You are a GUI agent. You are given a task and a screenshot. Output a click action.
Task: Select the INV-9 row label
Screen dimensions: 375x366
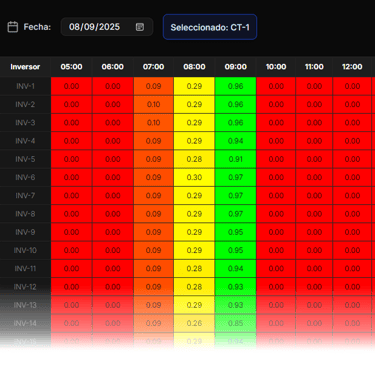tap(25, 232)
